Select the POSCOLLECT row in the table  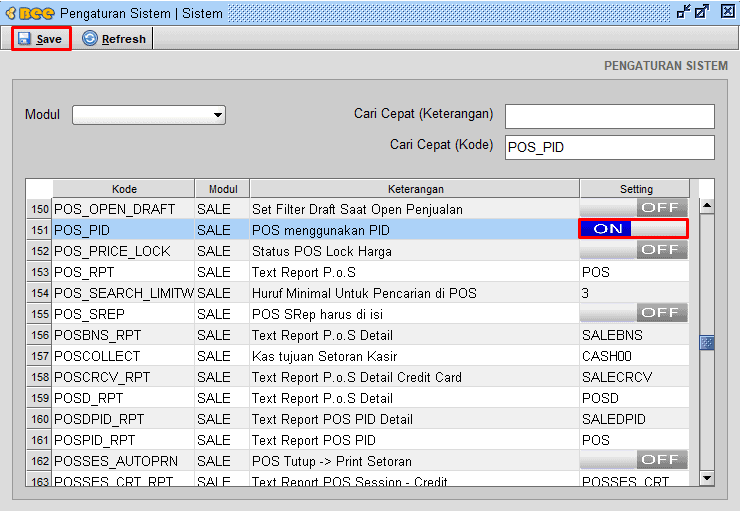click(x=96, y=356)
